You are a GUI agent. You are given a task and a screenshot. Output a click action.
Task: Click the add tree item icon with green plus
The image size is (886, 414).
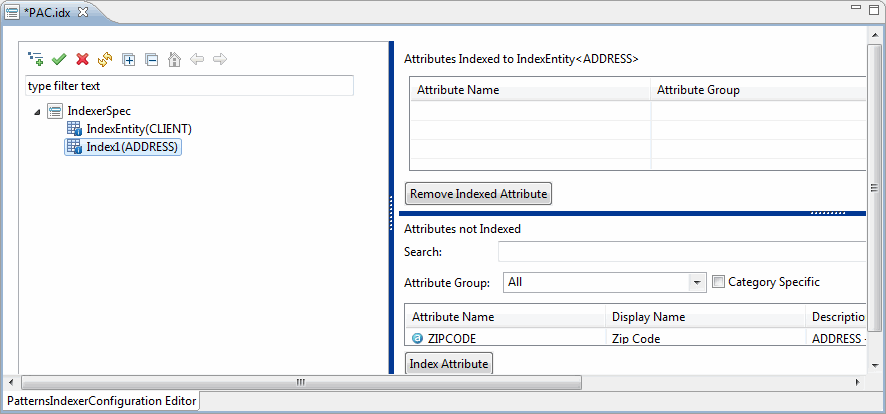tap(35, 59)
